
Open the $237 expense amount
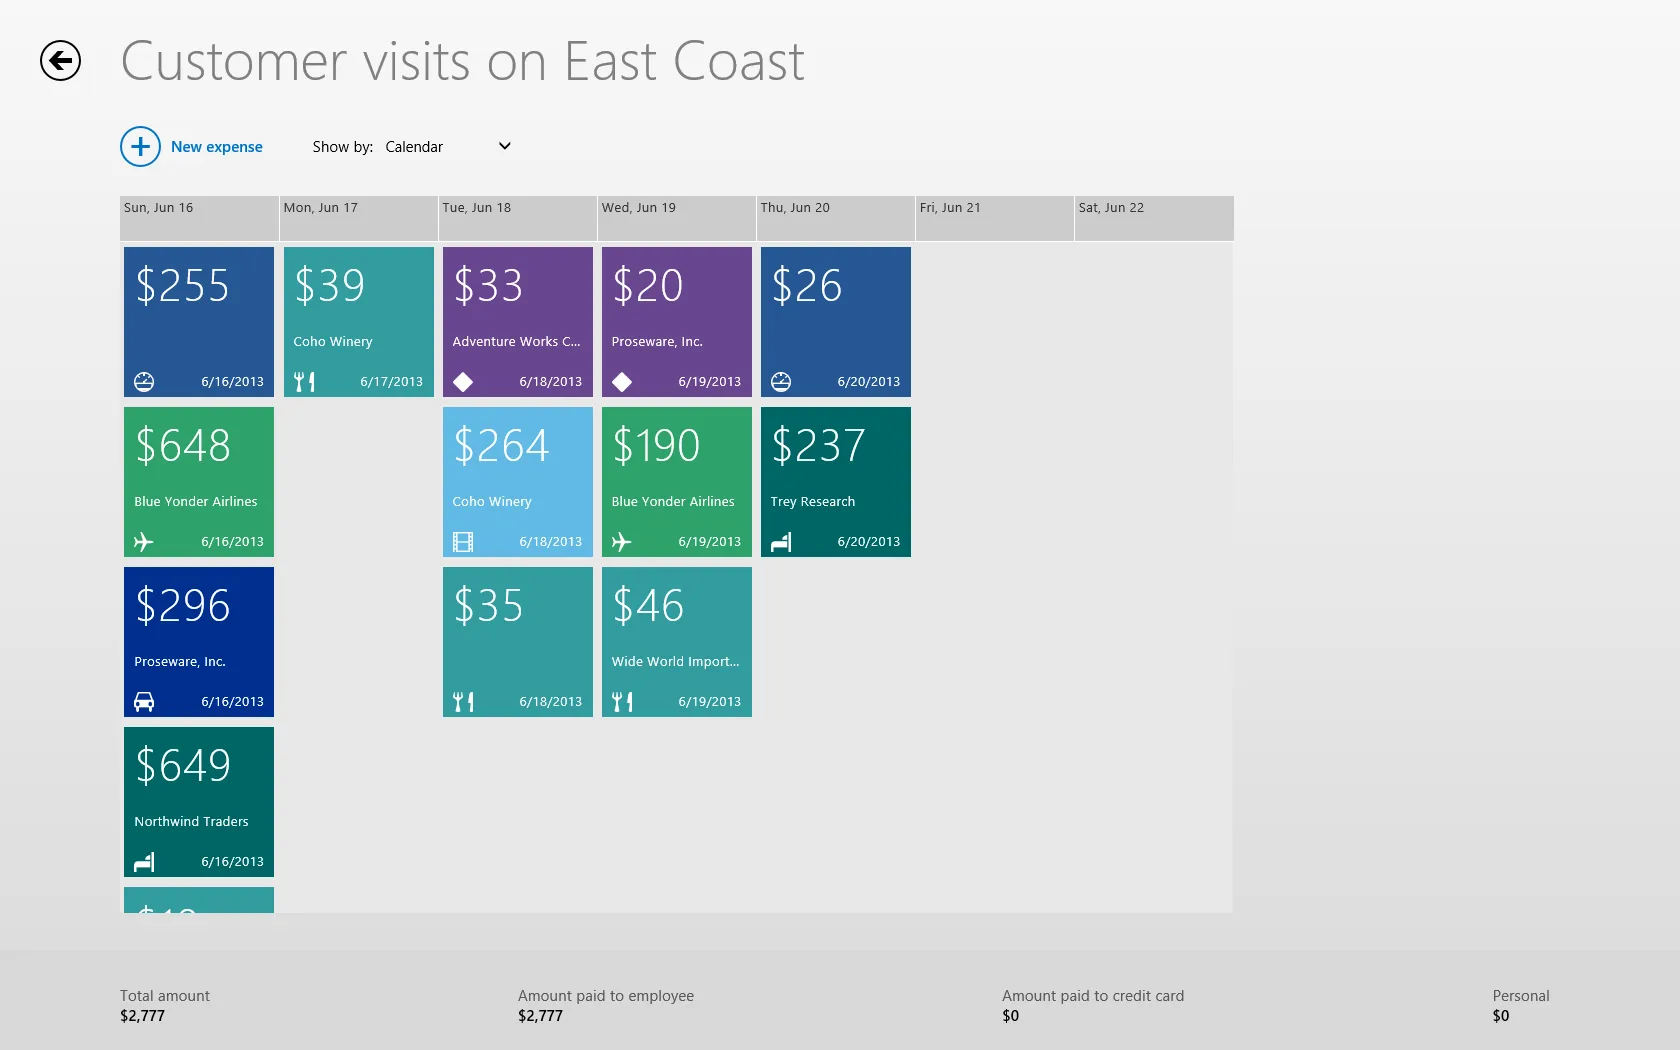click(x=818, y=446)
